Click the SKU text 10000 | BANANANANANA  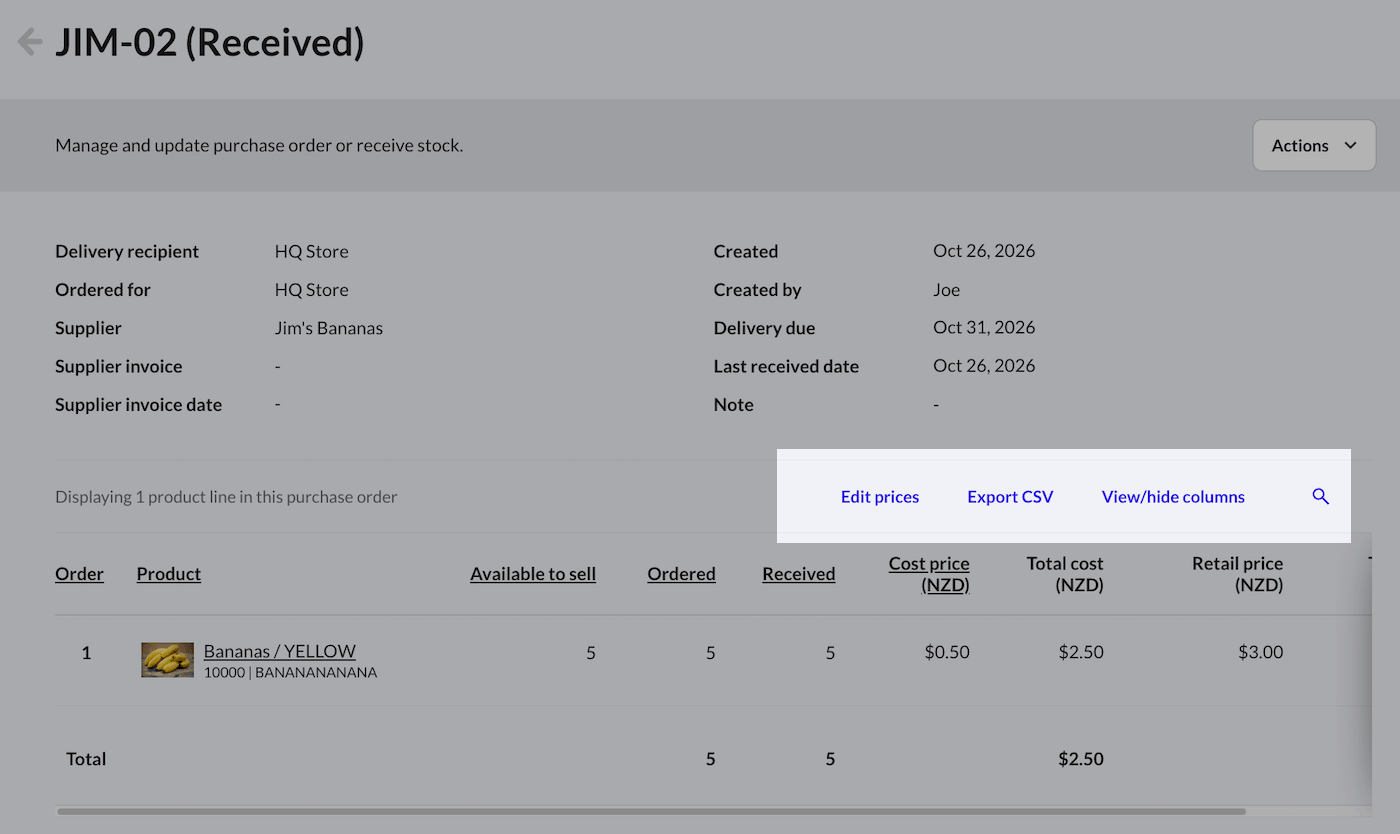pos(290,673)
